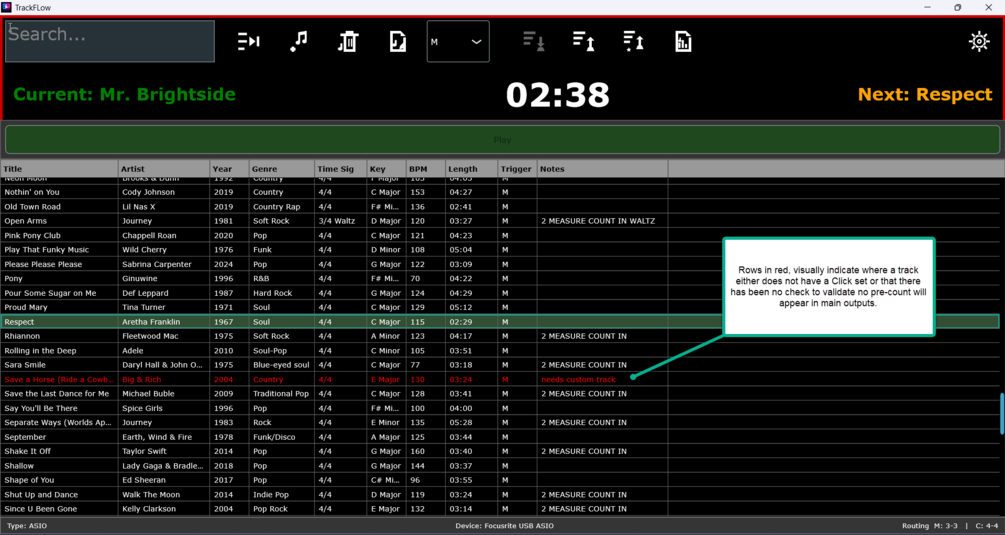This screenshot has width=1005, height=535.
Task: Click the 'Blue-eyed soul' genre cell
Action: tap(281, 365)
